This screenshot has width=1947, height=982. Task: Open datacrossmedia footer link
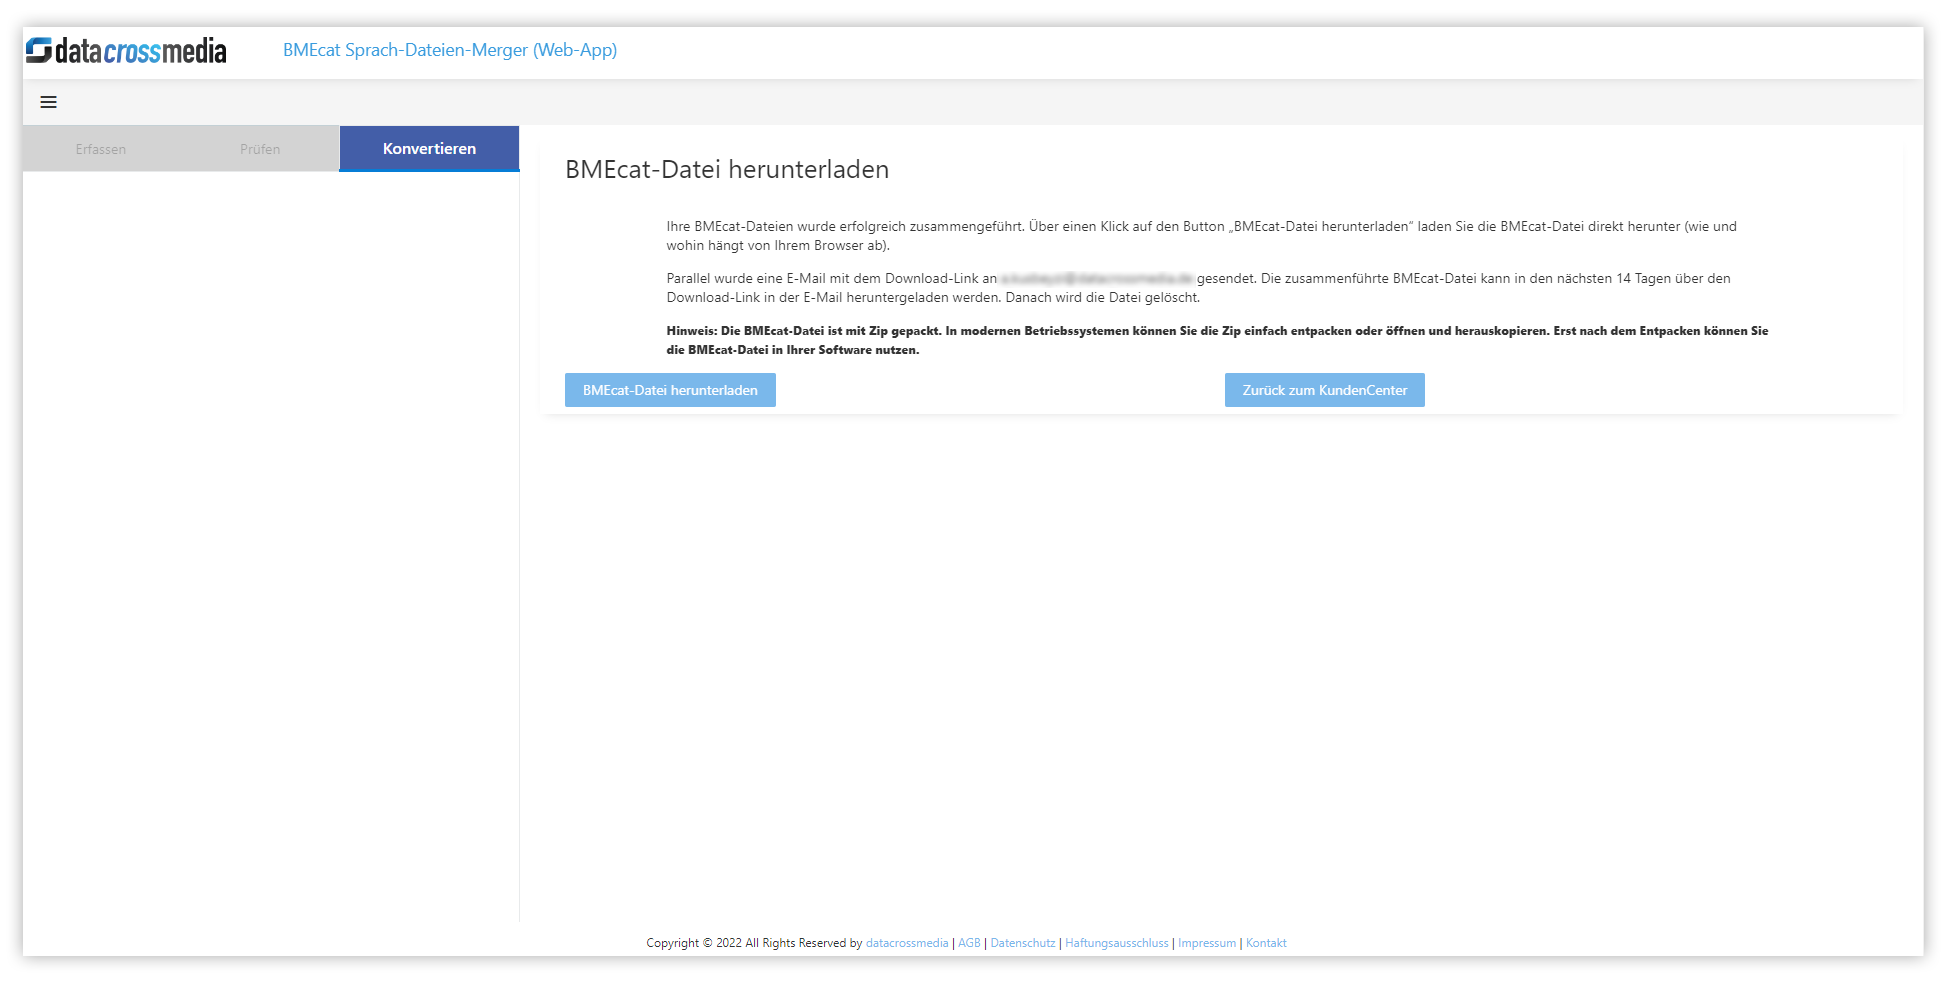(907, 943)
